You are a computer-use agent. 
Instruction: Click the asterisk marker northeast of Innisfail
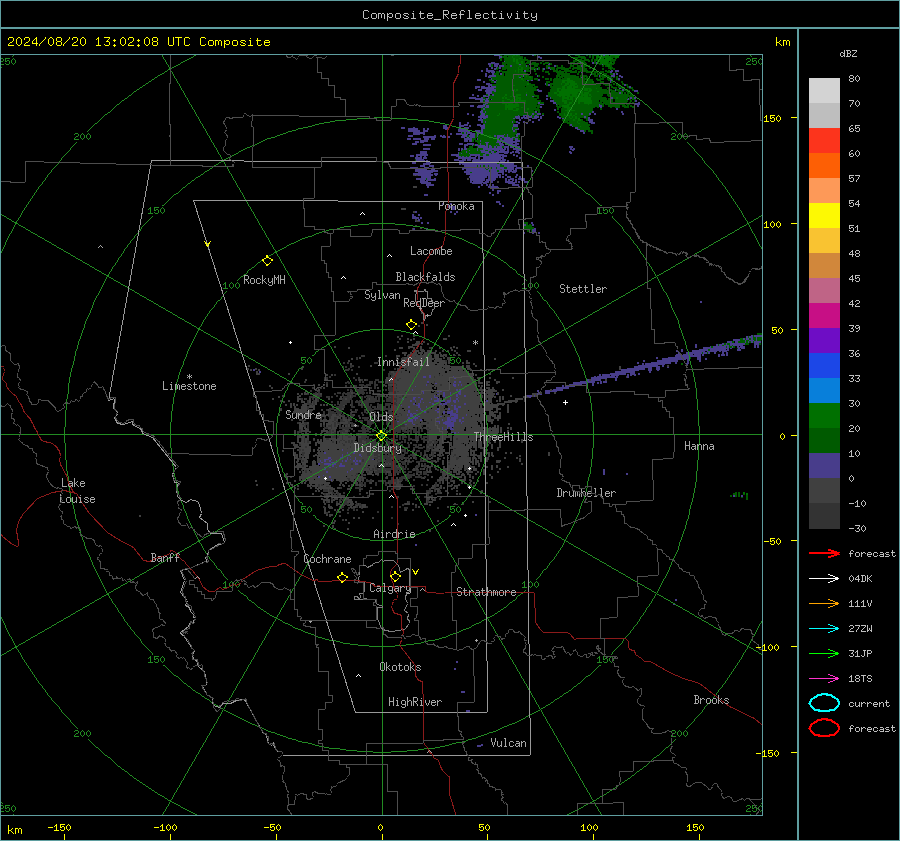coord(475,343)
